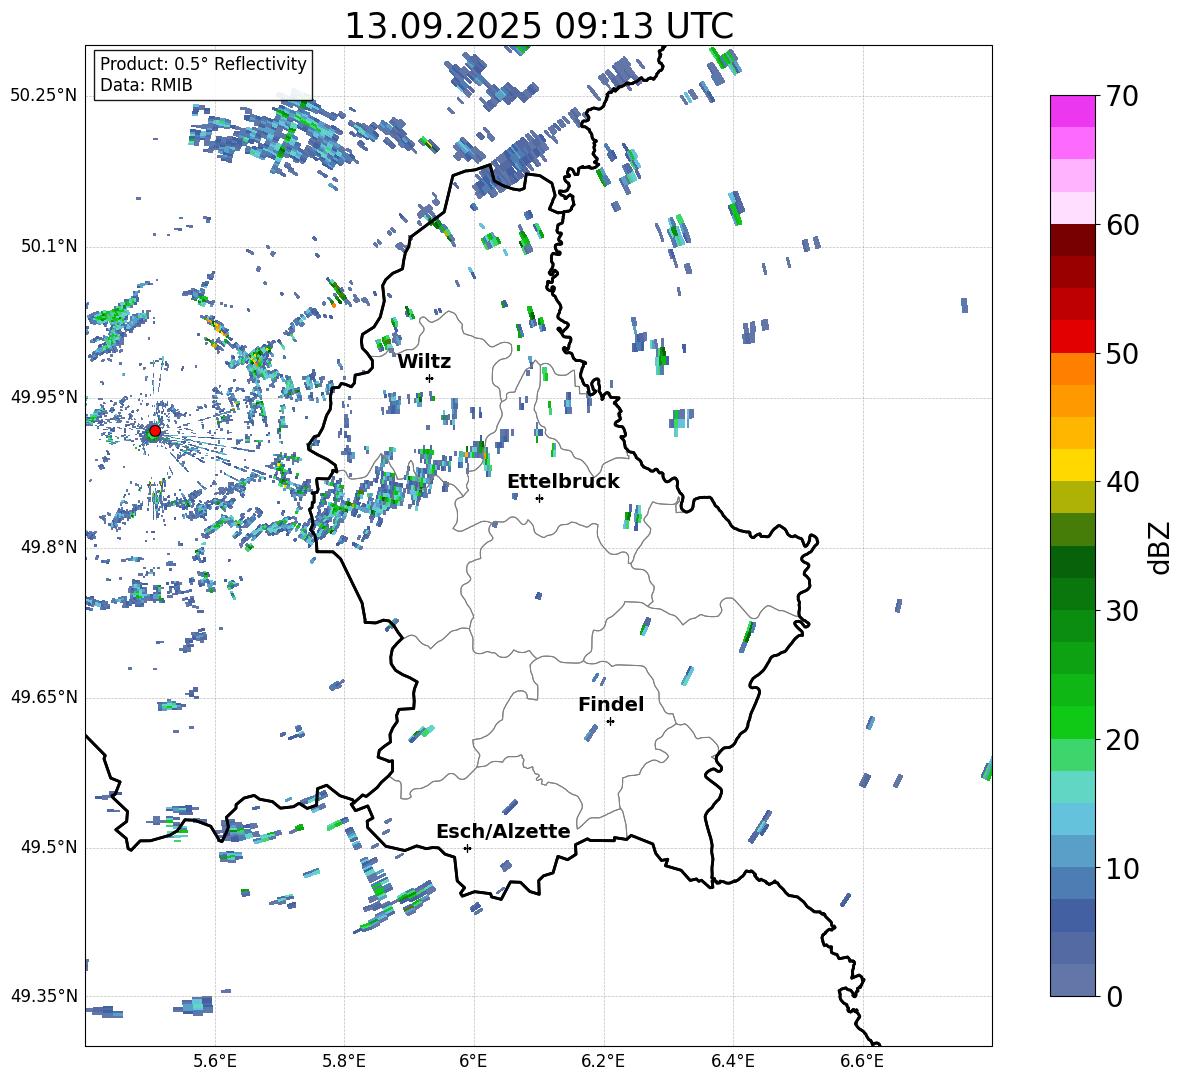Click the colorbar 40 tick label
This screenshot has height=1081, width=1184.
click(x=1122, y=482)
